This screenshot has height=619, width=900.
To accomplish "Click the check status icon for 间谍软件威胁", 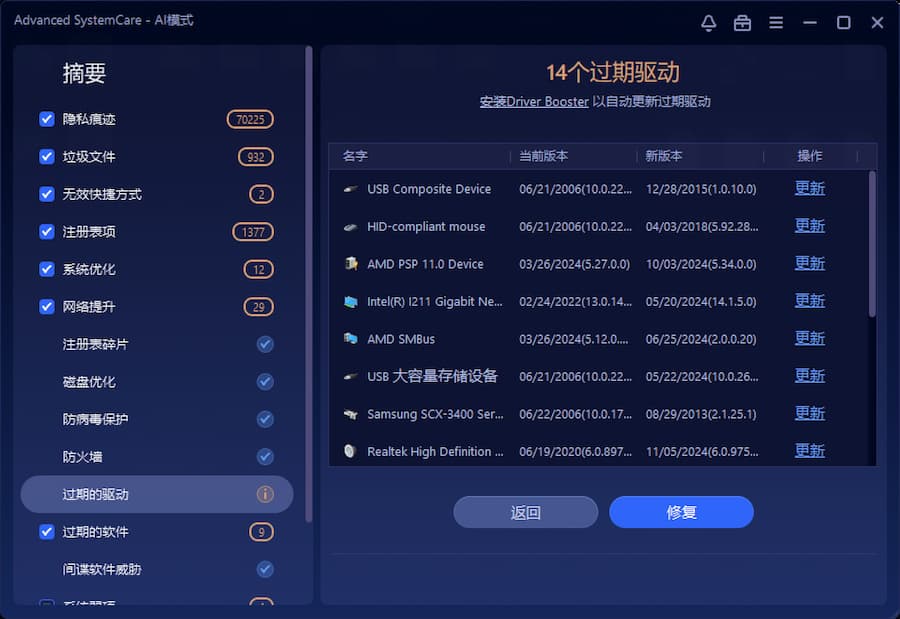I will [x=265, y=569].
